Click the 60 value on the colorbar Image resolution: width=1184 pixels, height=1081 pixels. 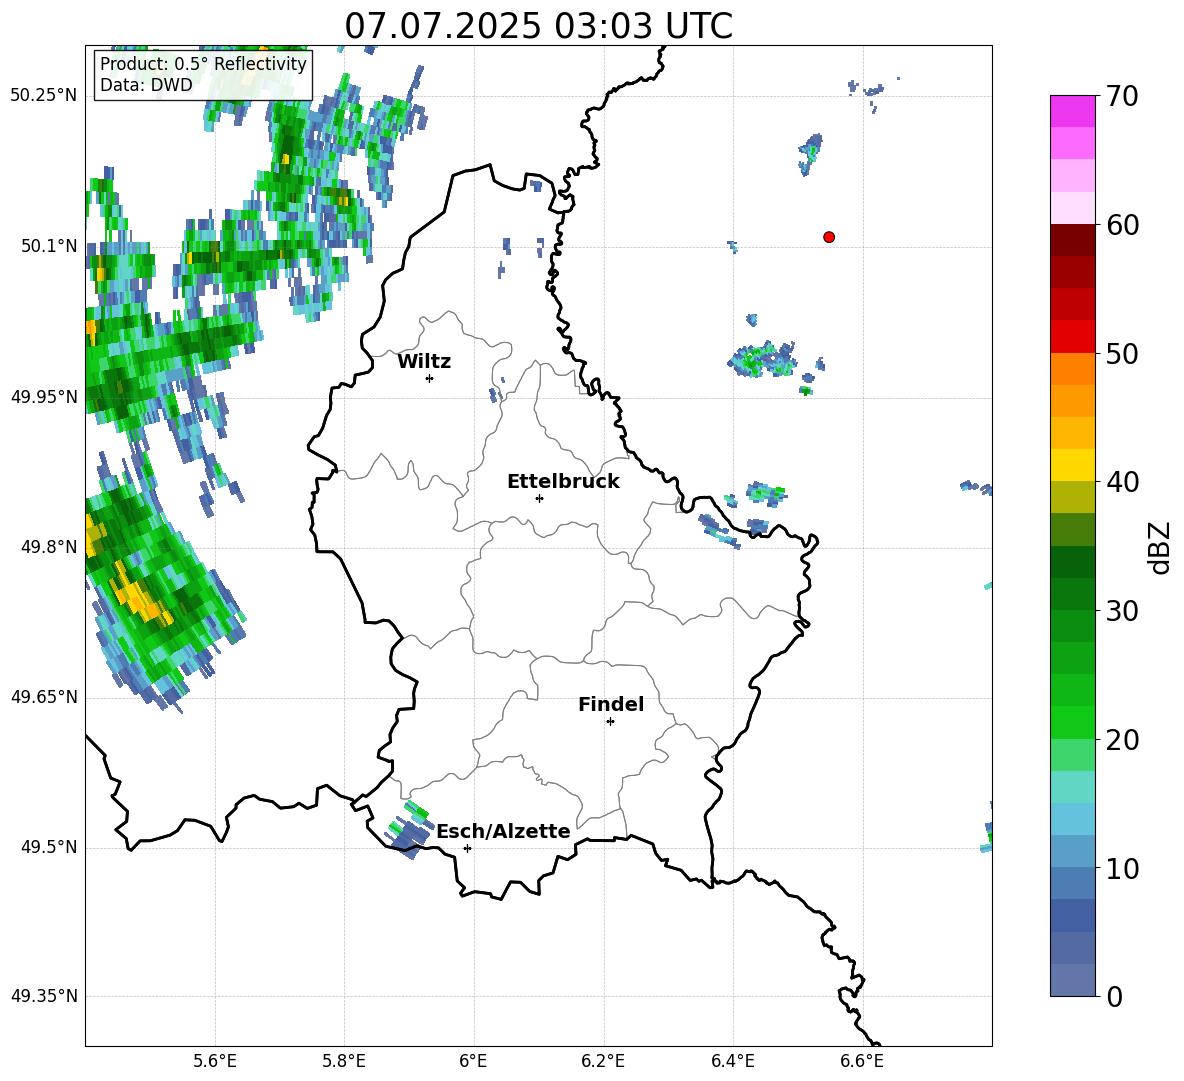coord(1122,225)
